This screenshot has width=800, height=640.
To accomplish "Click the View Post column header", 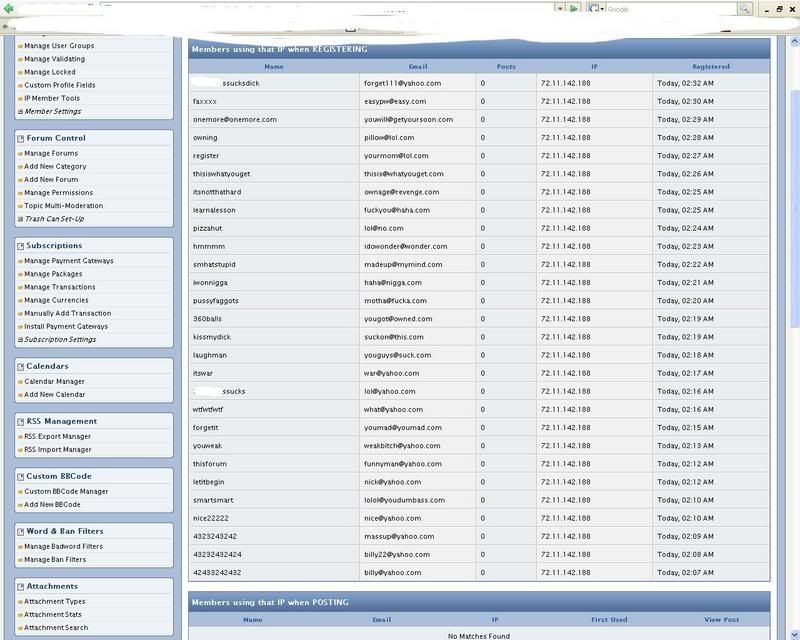I will click(721, 620).
